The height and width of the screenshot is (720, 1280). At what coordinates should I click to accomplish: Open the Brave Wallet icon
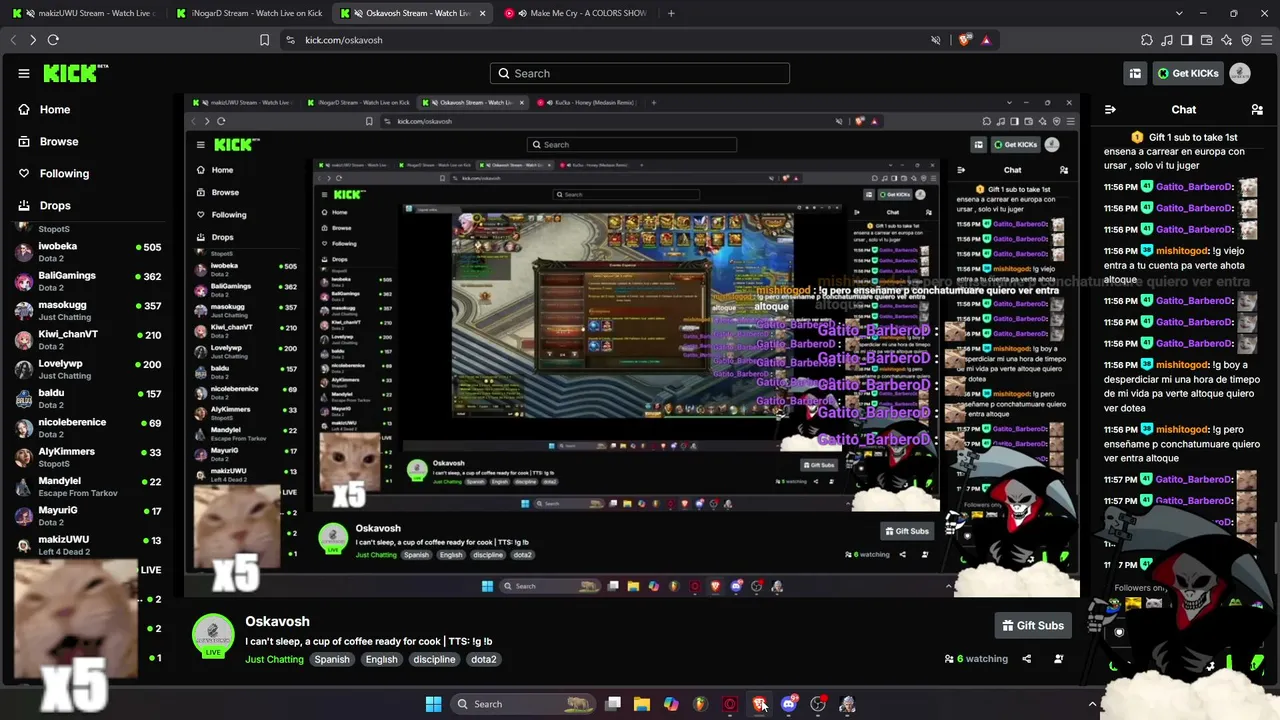1206,40
